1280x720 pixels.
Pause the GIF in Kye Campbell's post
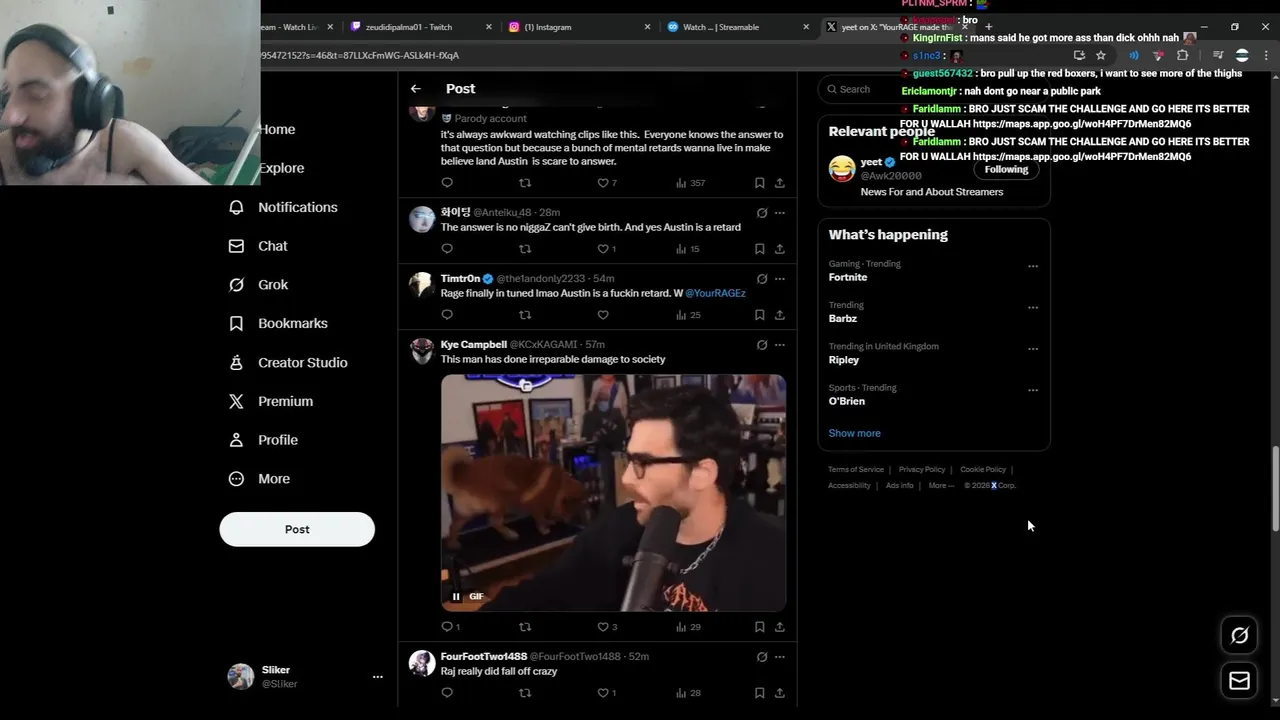[456, 597]
